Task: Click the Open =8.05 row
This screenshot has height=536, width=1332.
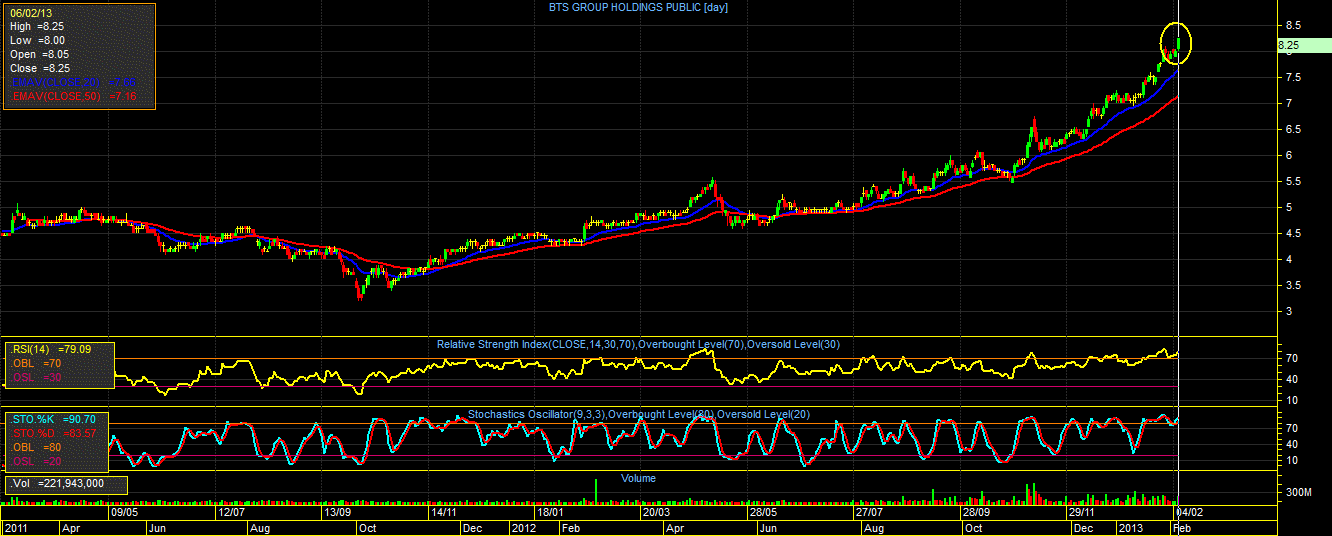Action: click(x=37, y=54)
